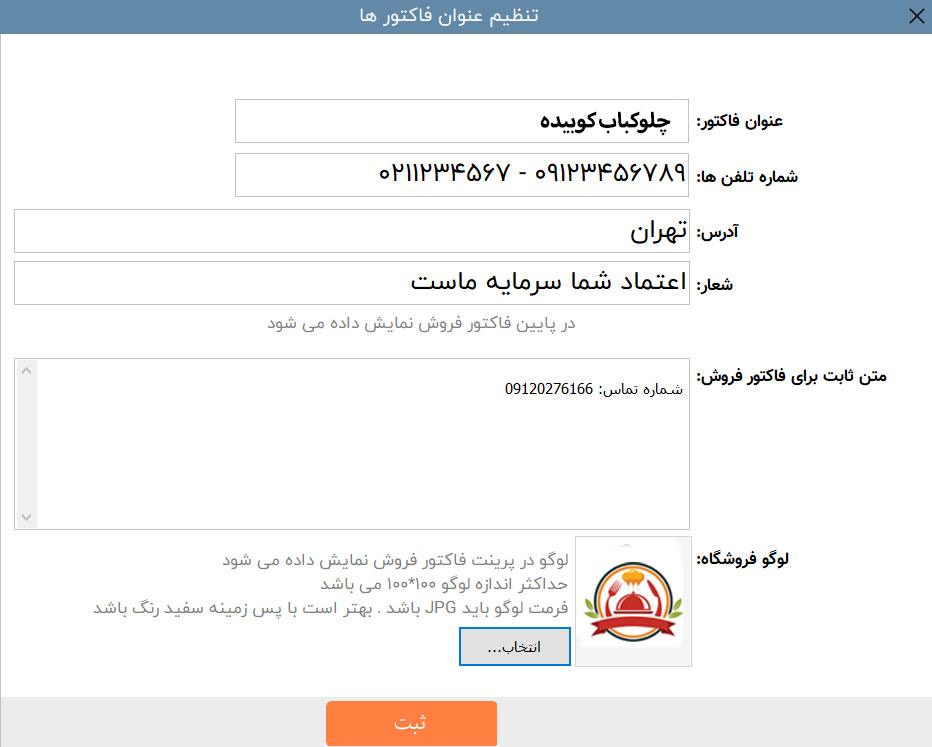Click the JPG logo format note

click(330, 609)
